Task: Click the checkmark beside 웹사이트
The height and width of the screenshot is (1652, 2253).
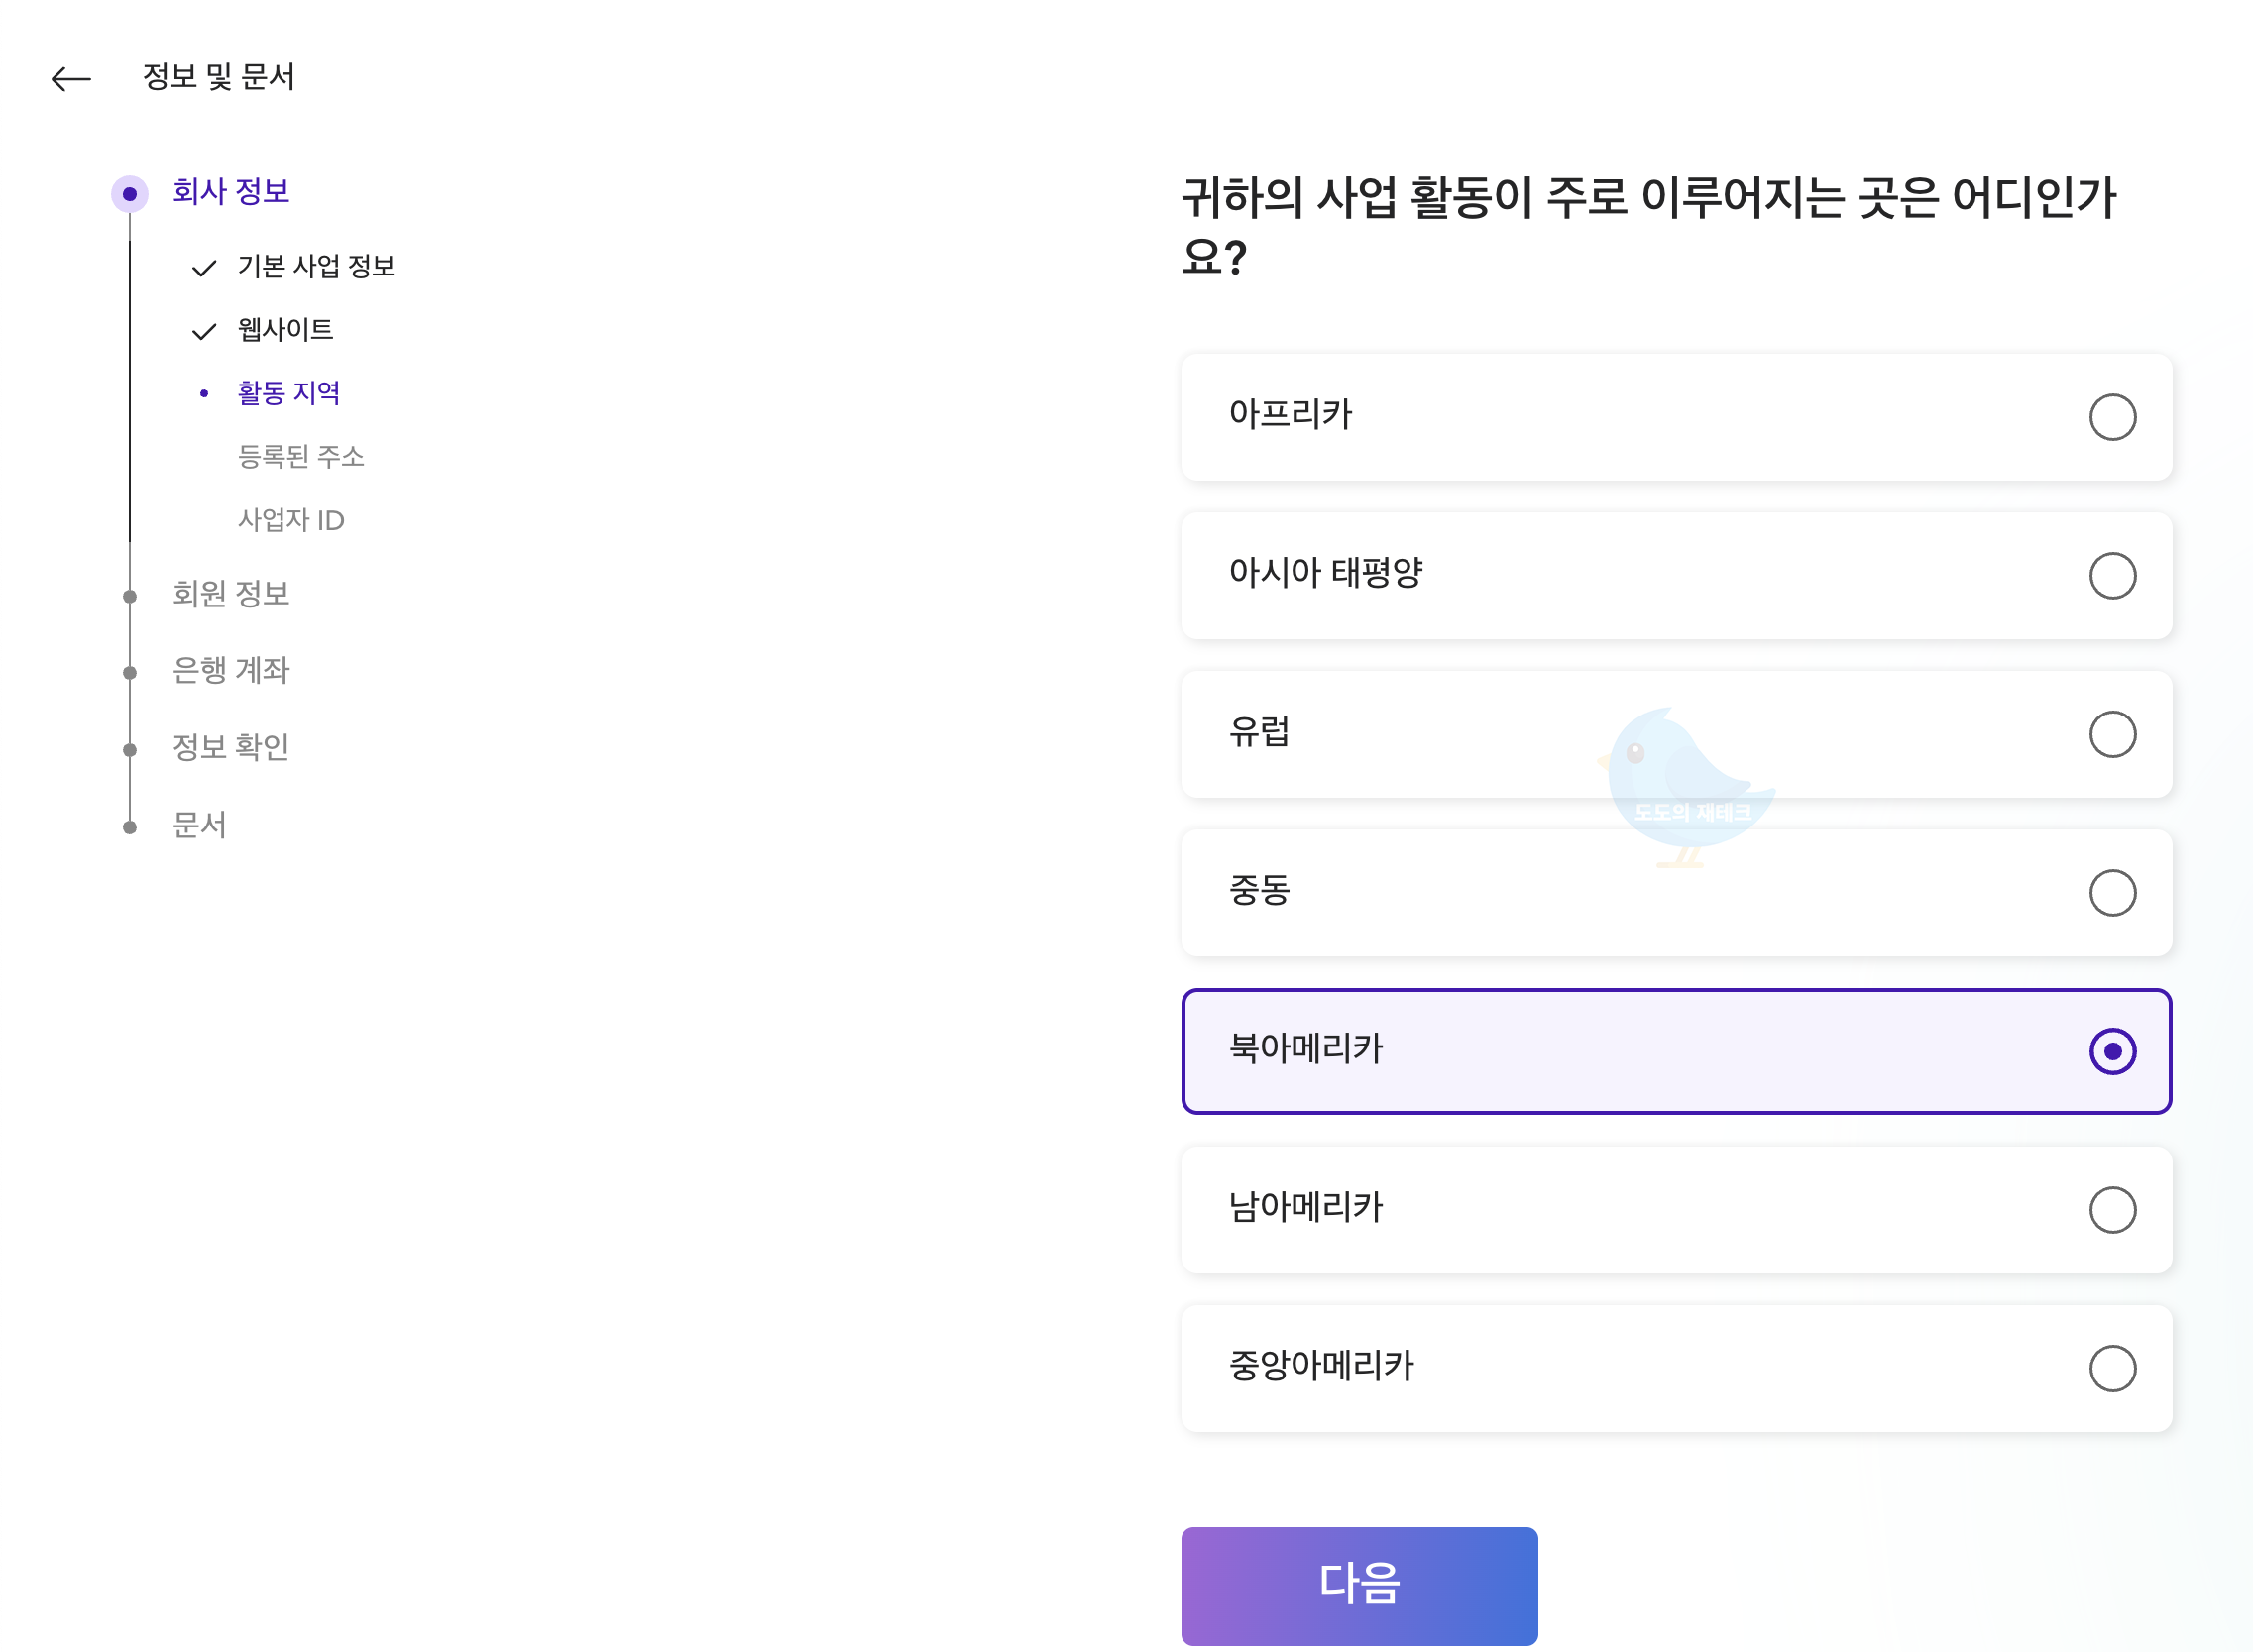Action: 204,330
